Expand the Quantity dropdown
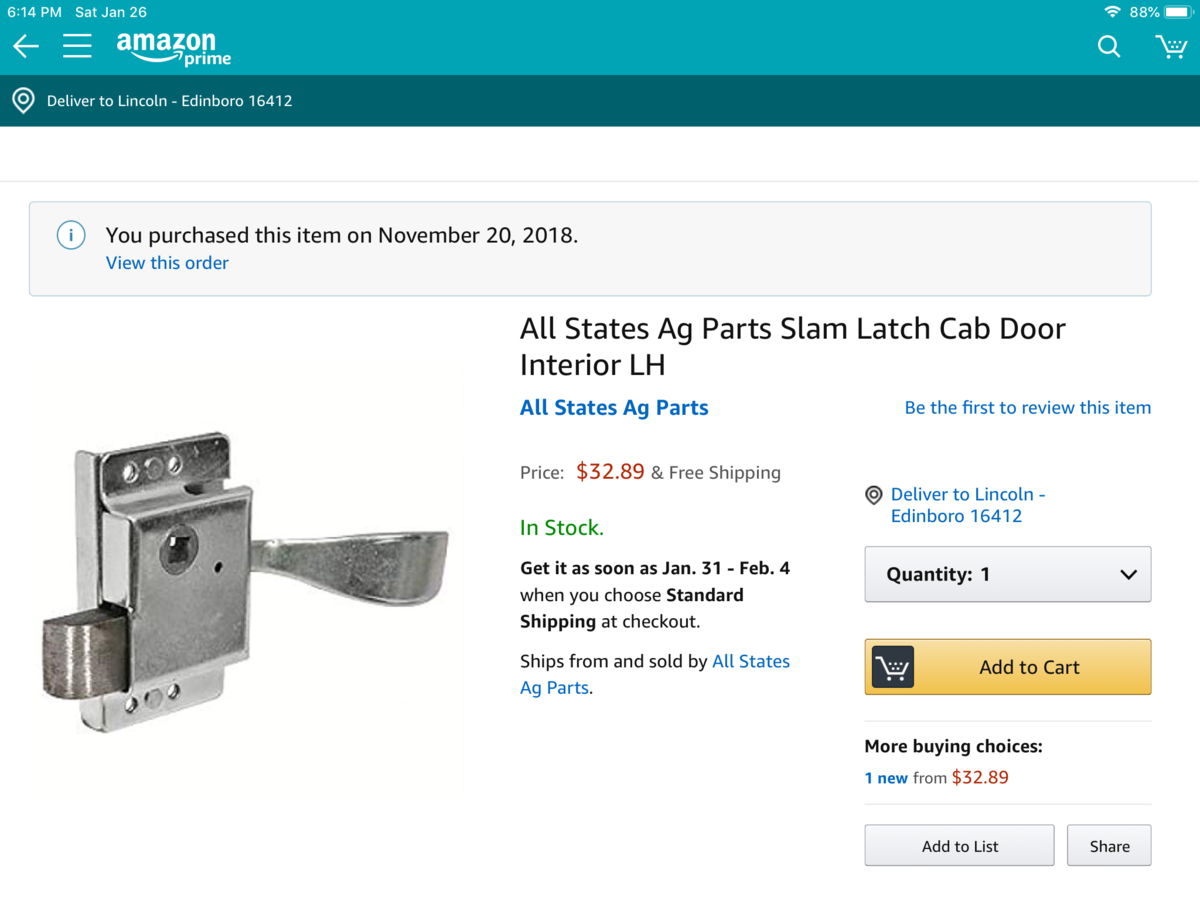This screenshot has width=1200, height=900. coord(1007,574)
